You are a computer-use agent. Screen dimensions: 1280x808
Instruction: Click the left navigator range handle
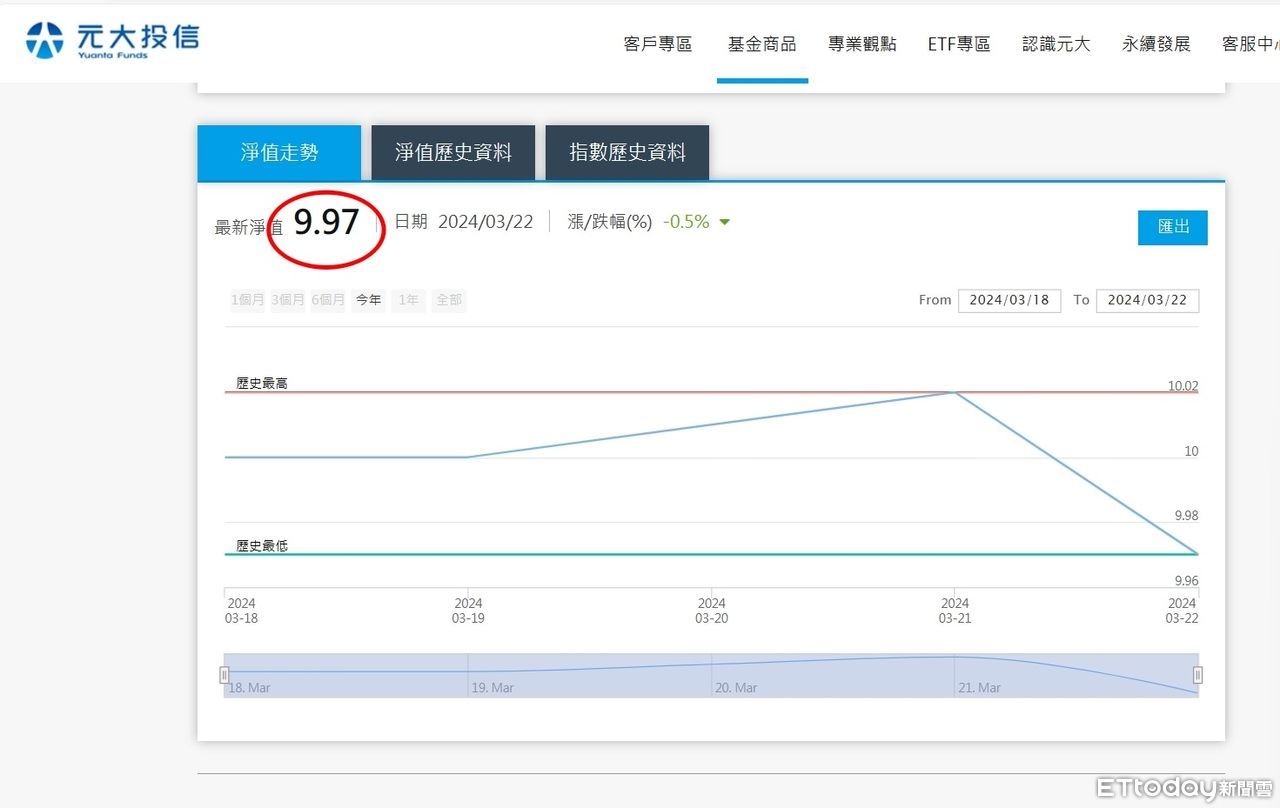coord(224,675)
